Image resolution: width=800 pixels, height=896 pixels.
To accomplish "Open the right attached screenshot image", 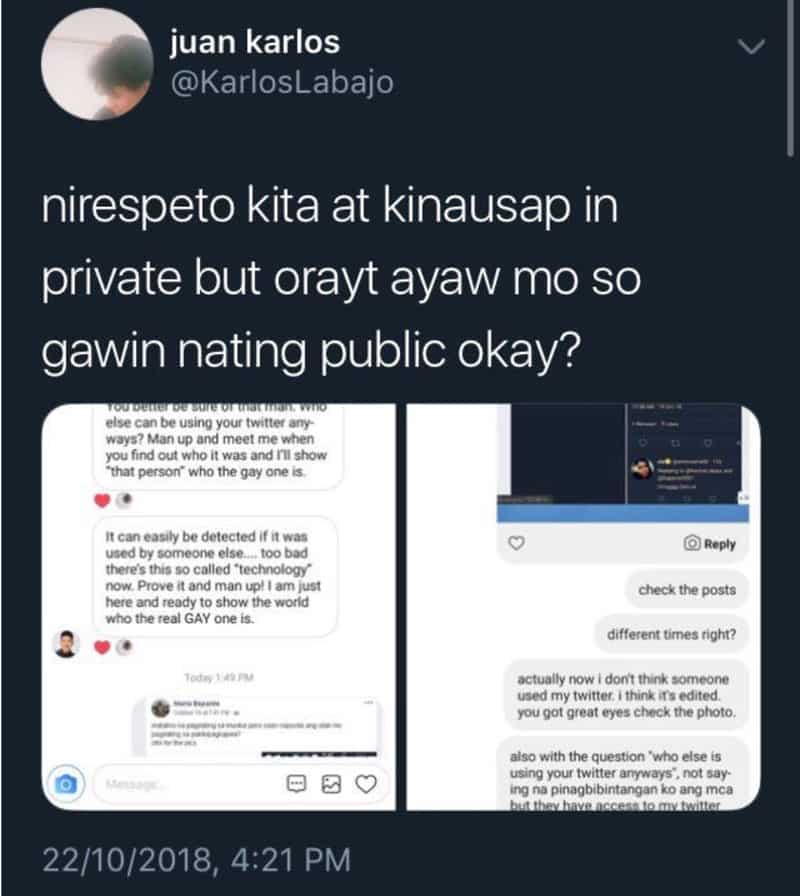I will pos(583,607).
